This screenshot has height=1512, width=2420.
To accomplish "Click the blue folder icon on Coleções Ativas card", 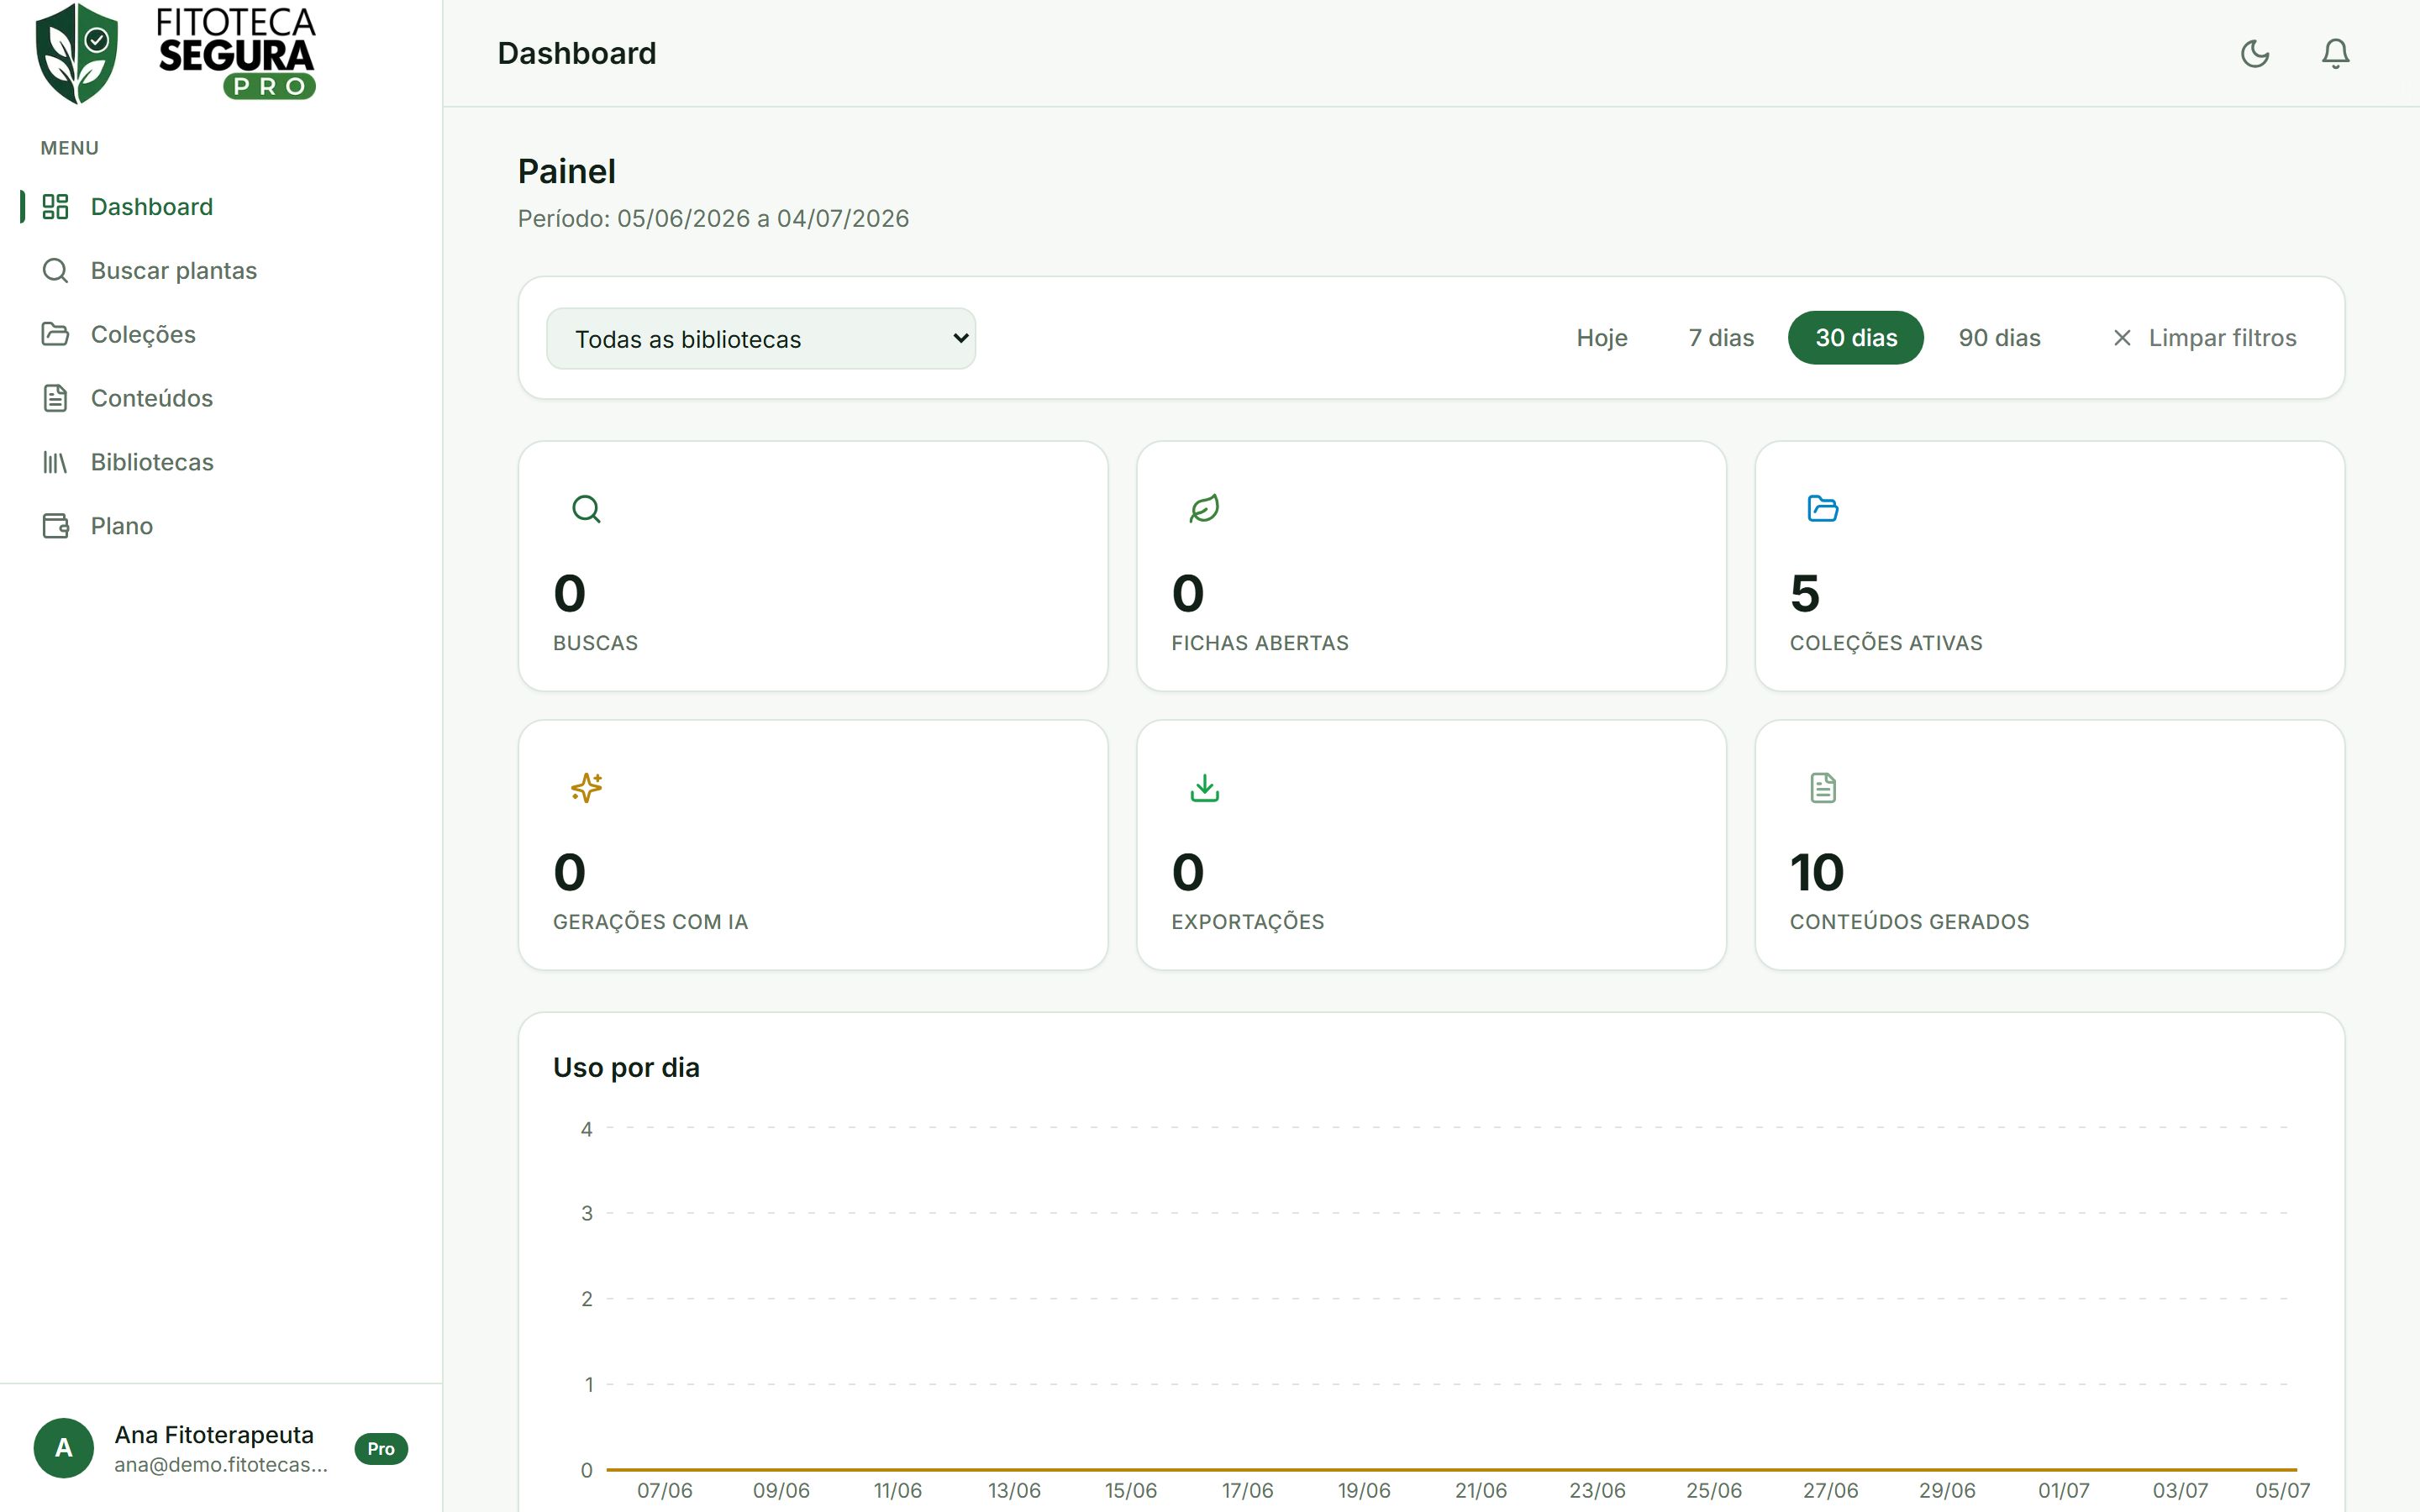I will [1823, 509].
